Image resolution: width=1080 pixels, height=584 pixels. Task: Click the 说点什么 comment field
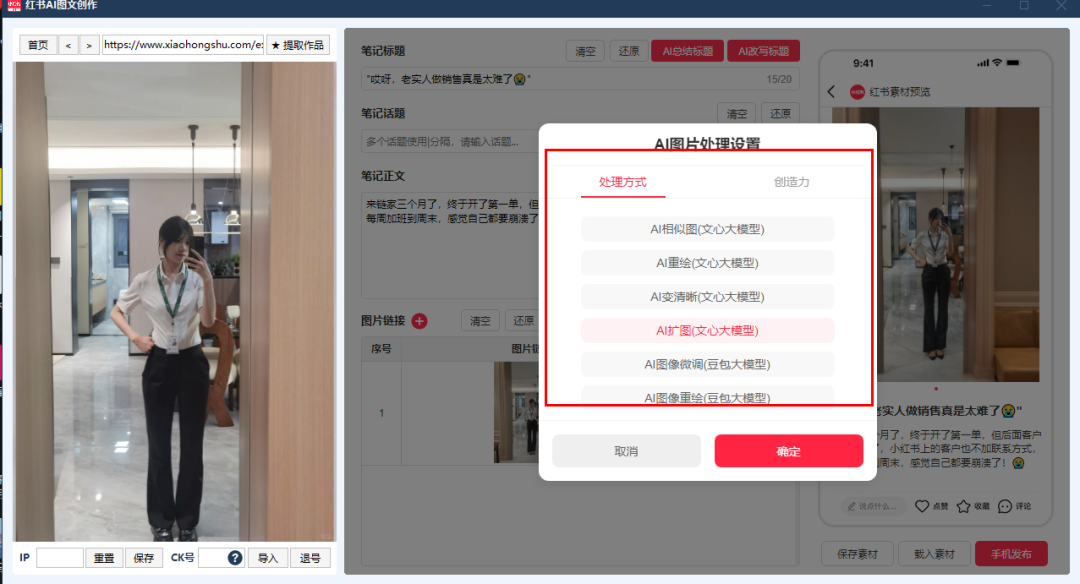[872, 506]
